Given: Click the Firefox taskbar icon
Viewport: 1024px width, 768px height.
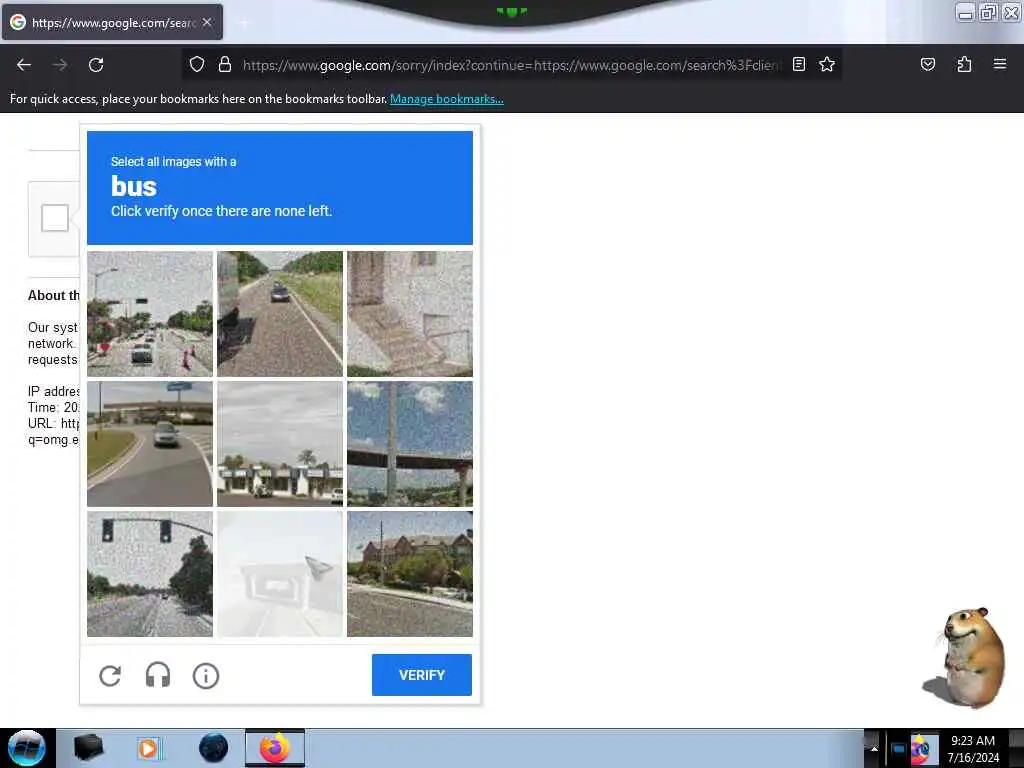Looking at the screenshot, I should tap(275, 748).
